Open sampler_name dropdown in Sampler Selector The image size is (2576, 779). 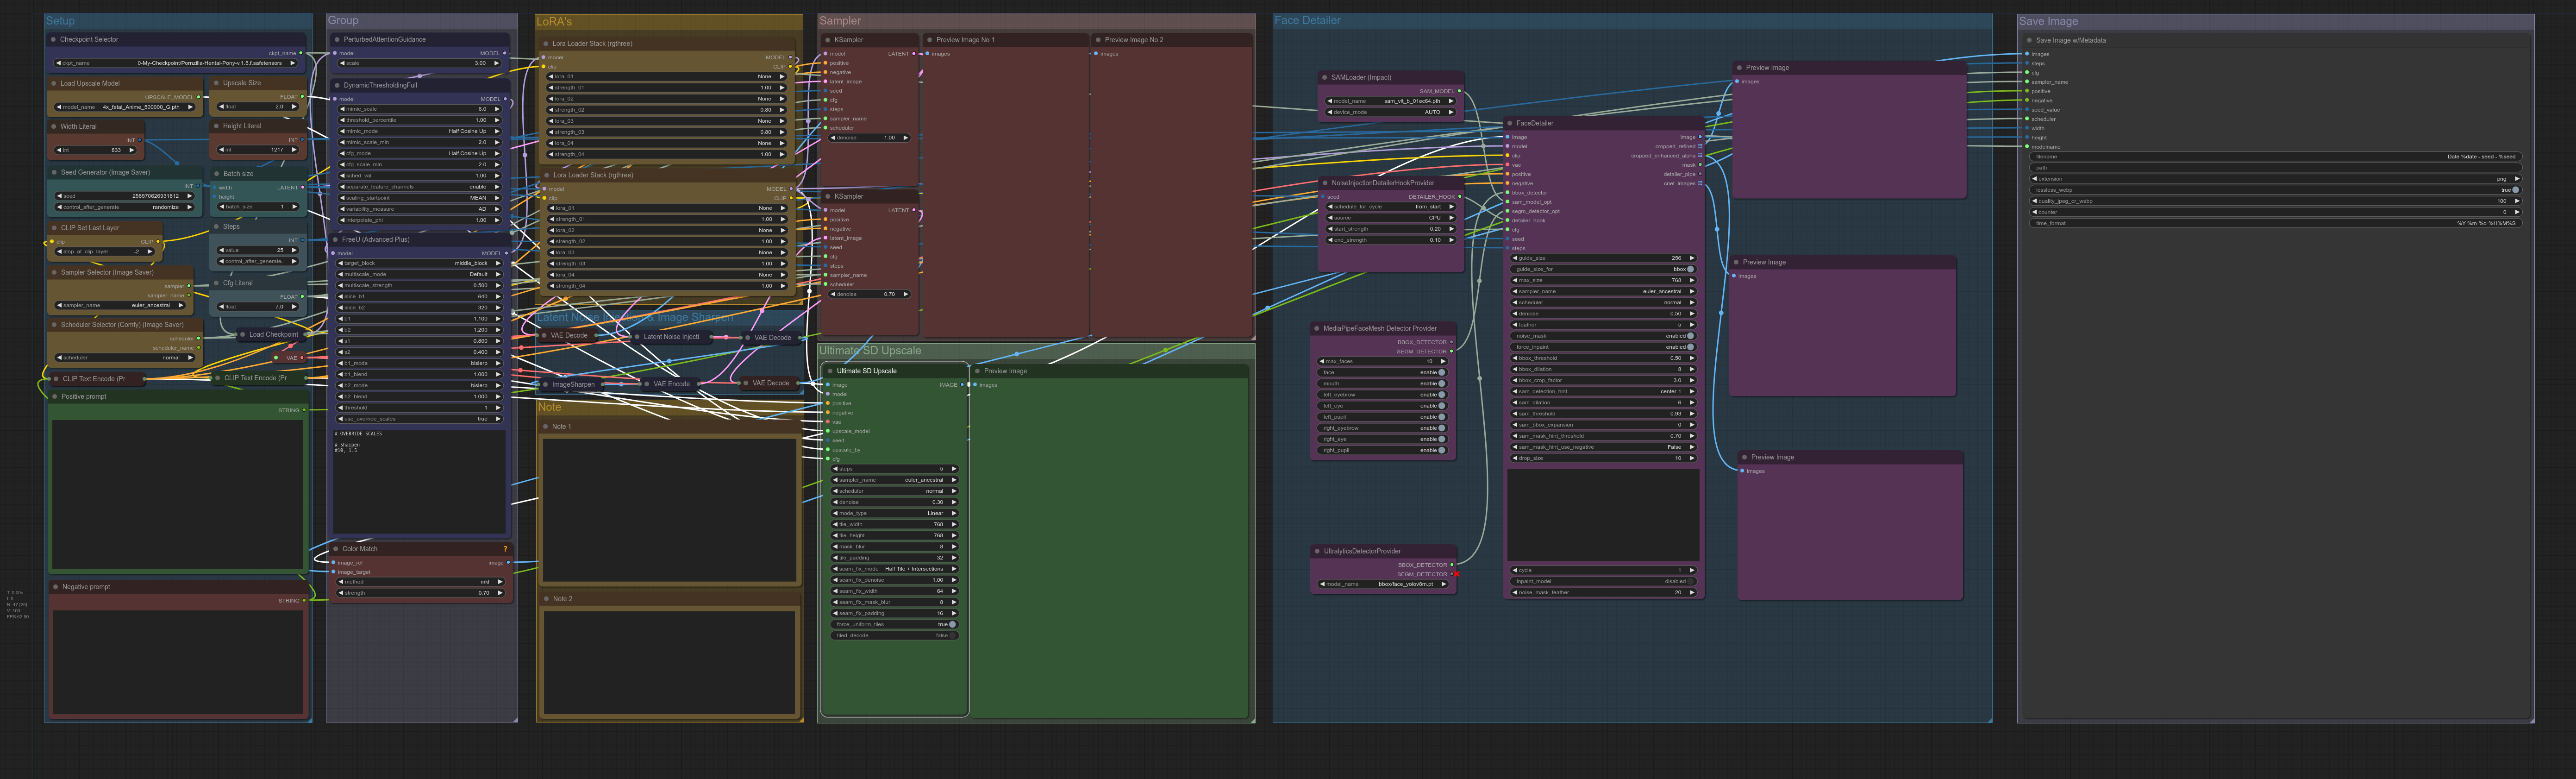(121, 306)
